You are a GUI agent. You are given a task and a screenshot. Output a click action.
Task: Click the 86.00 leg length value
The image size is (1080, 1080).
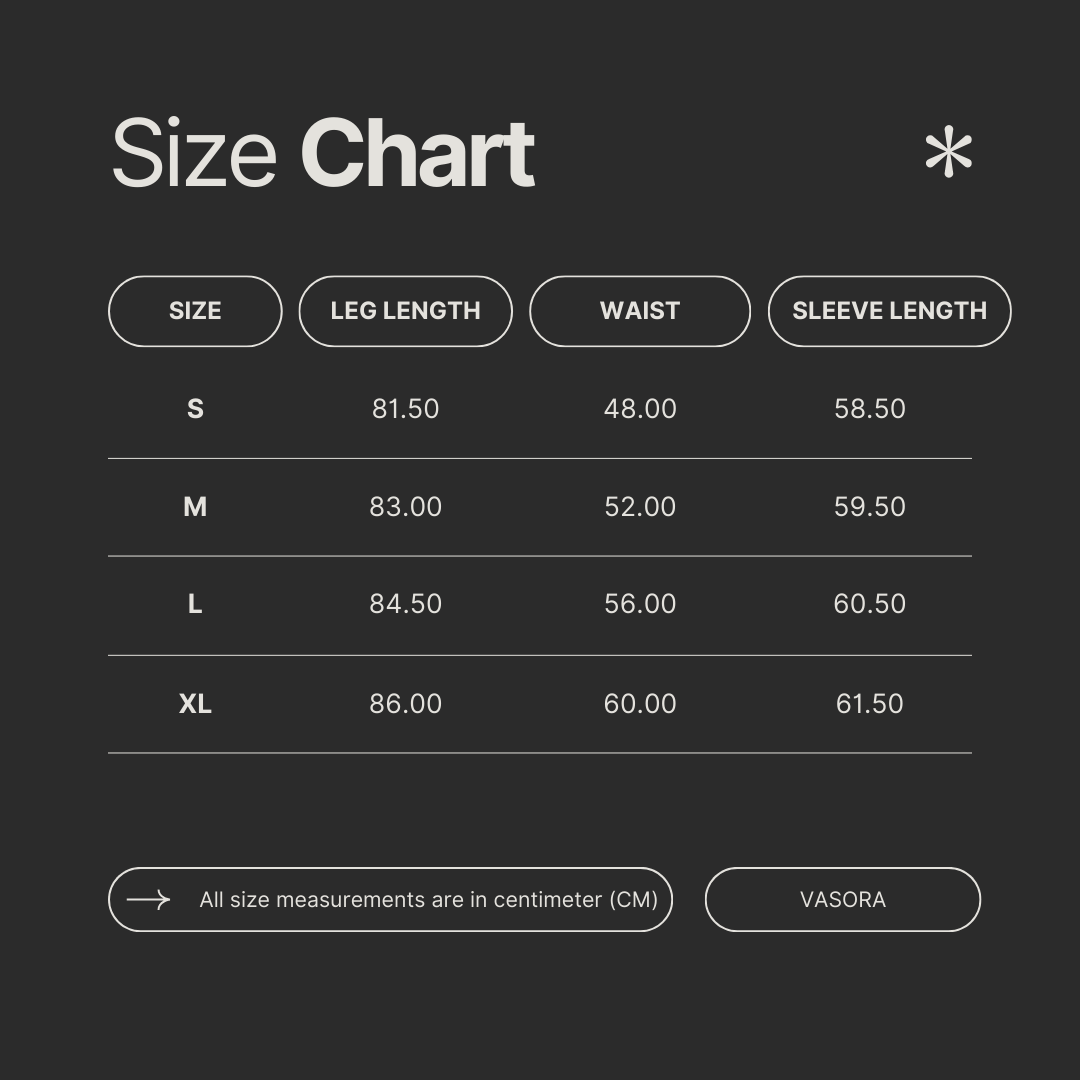406,704
